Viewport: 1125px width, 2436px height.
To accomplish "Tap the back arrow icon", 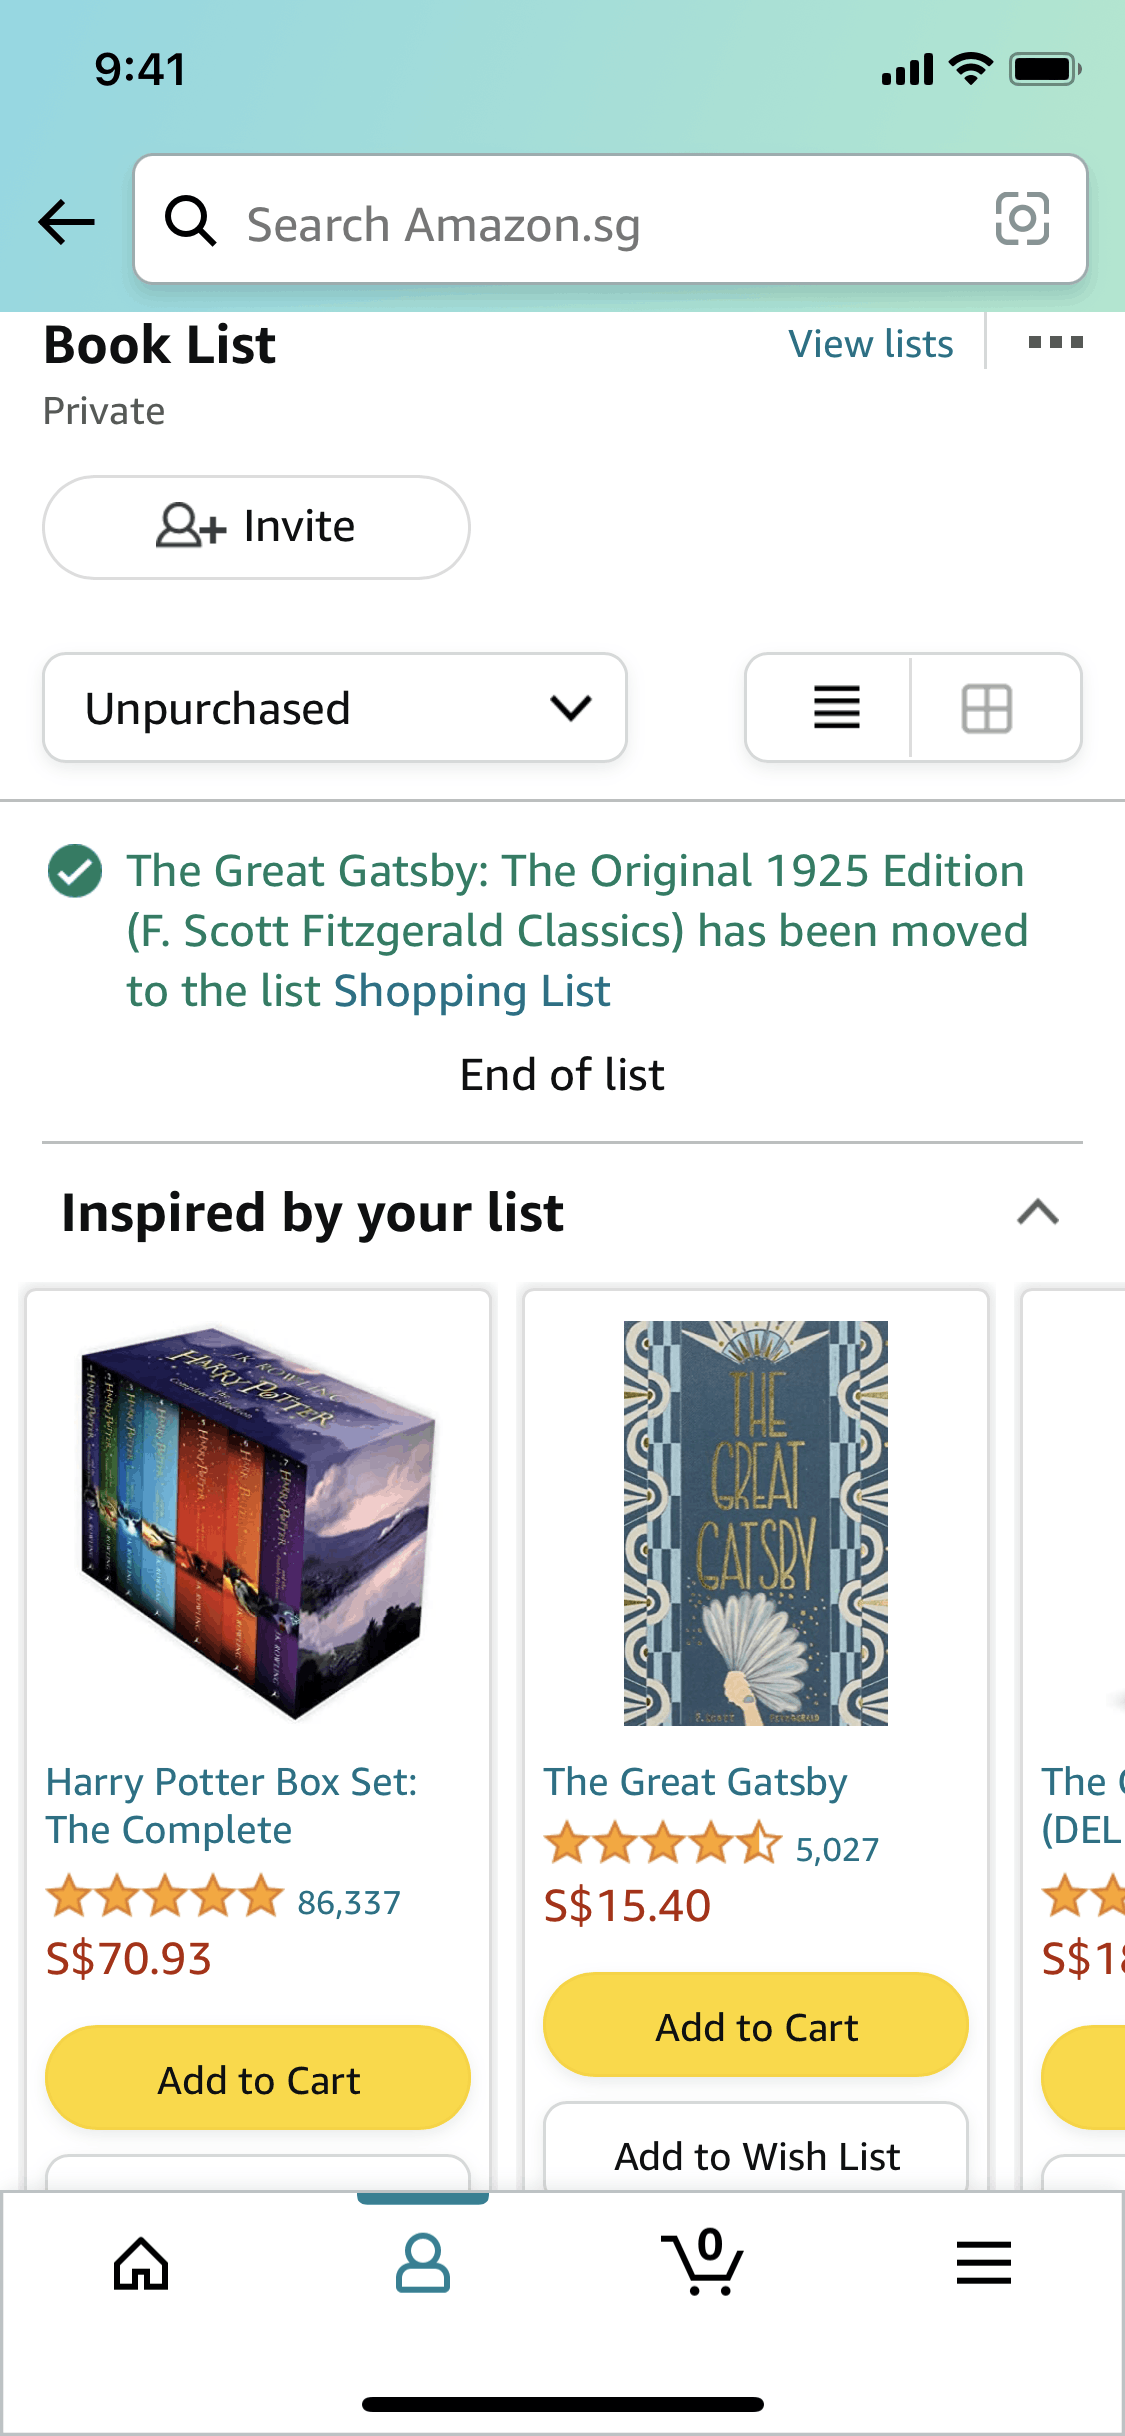I will (66, 221).
